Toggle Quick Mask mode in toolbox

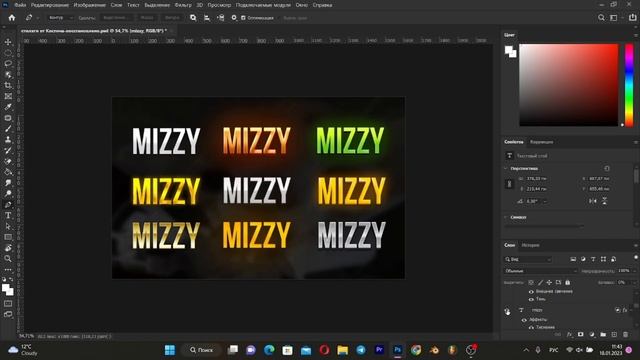8,304
